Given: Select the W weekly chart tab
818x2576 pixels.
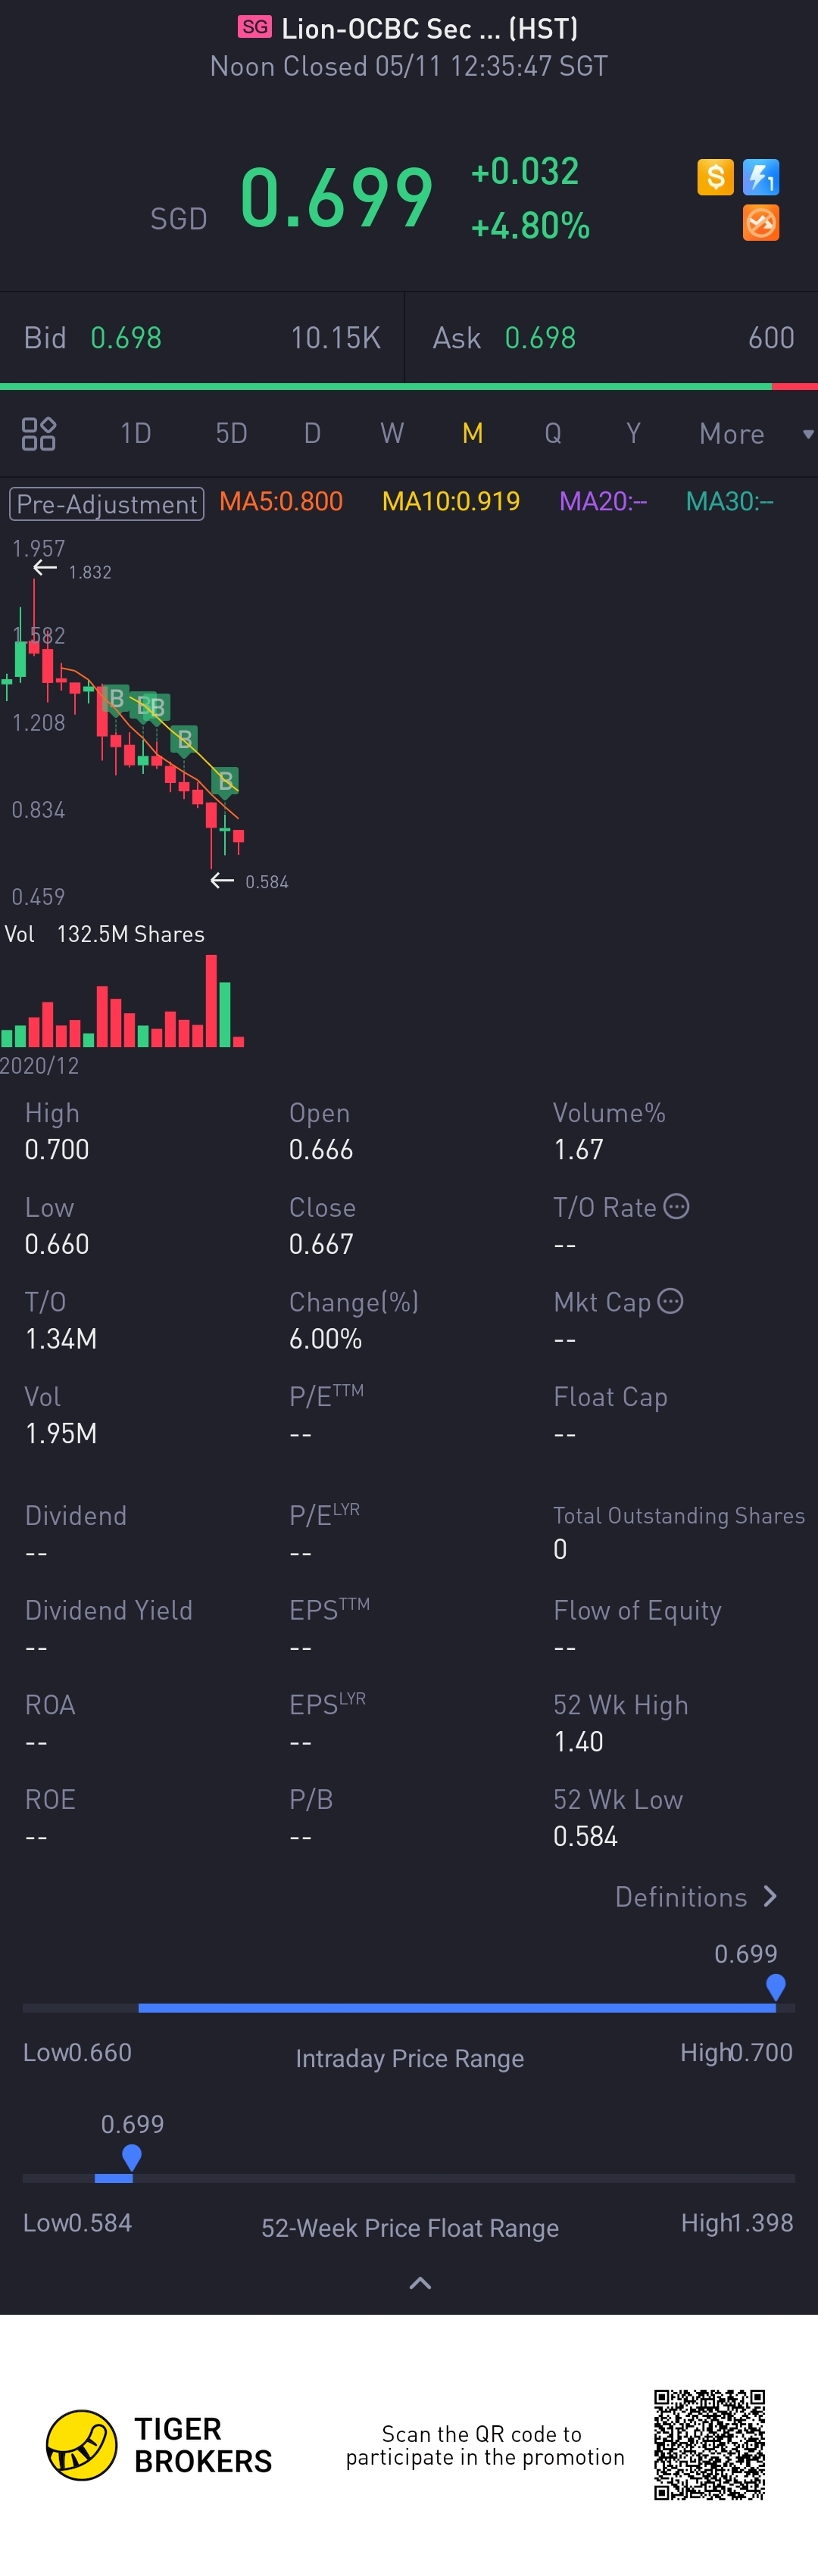Looking at the screenshot, I should click(x=392, y=434).
